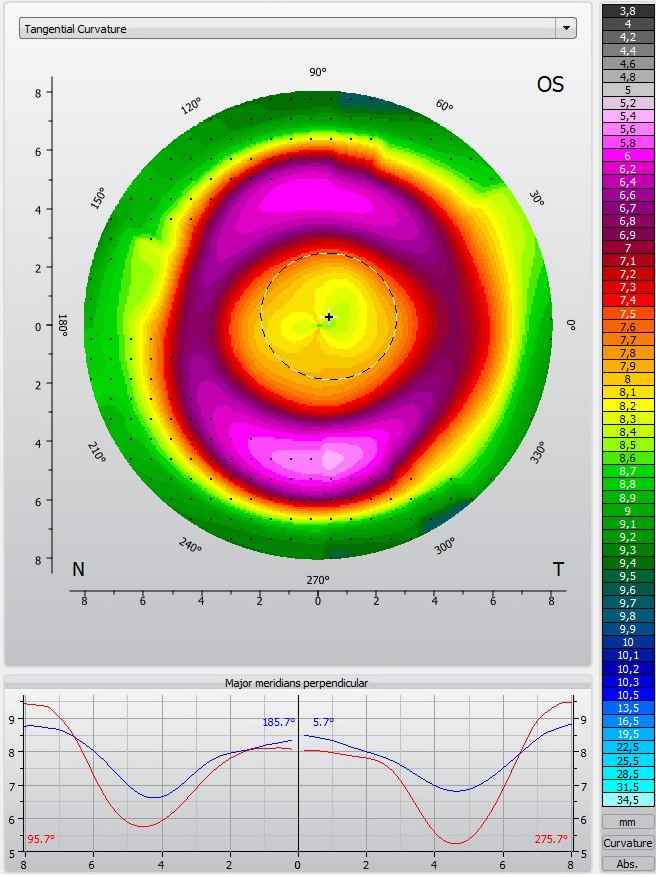Choose the 8,8 green scale swatch
The width and height of the screenshot is (656, 877).
(627, 484)
